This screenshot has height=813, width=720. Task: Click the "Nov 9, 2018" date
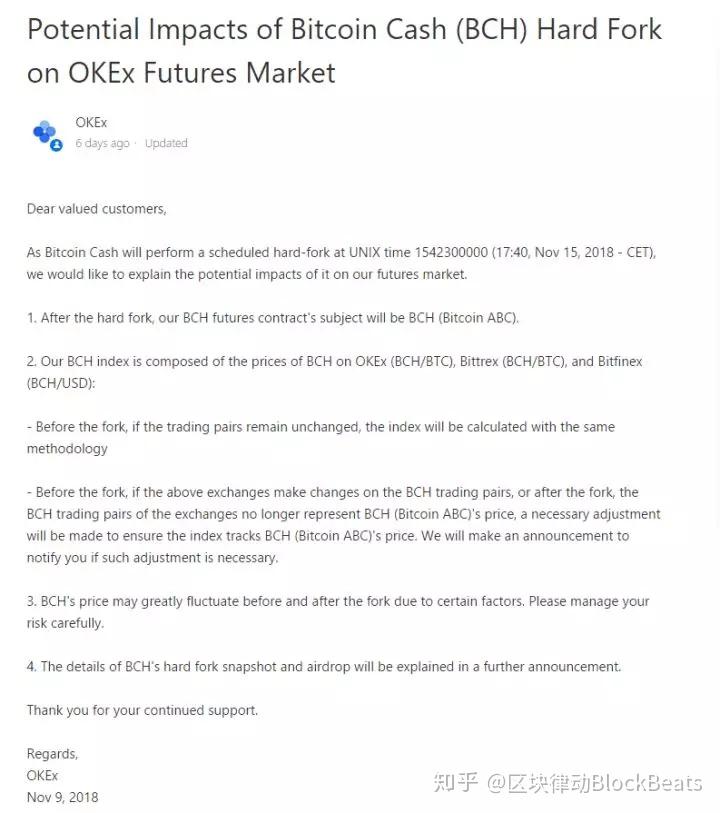coord(62,797)
